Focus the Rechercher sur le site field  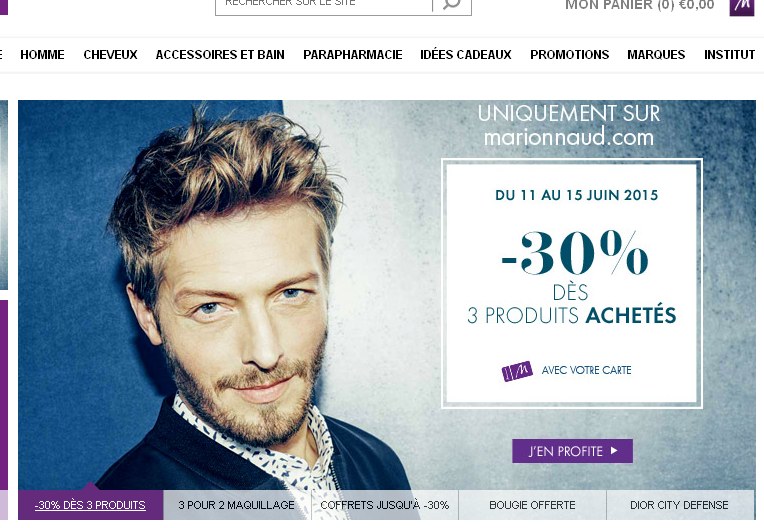tap(324, 5)
